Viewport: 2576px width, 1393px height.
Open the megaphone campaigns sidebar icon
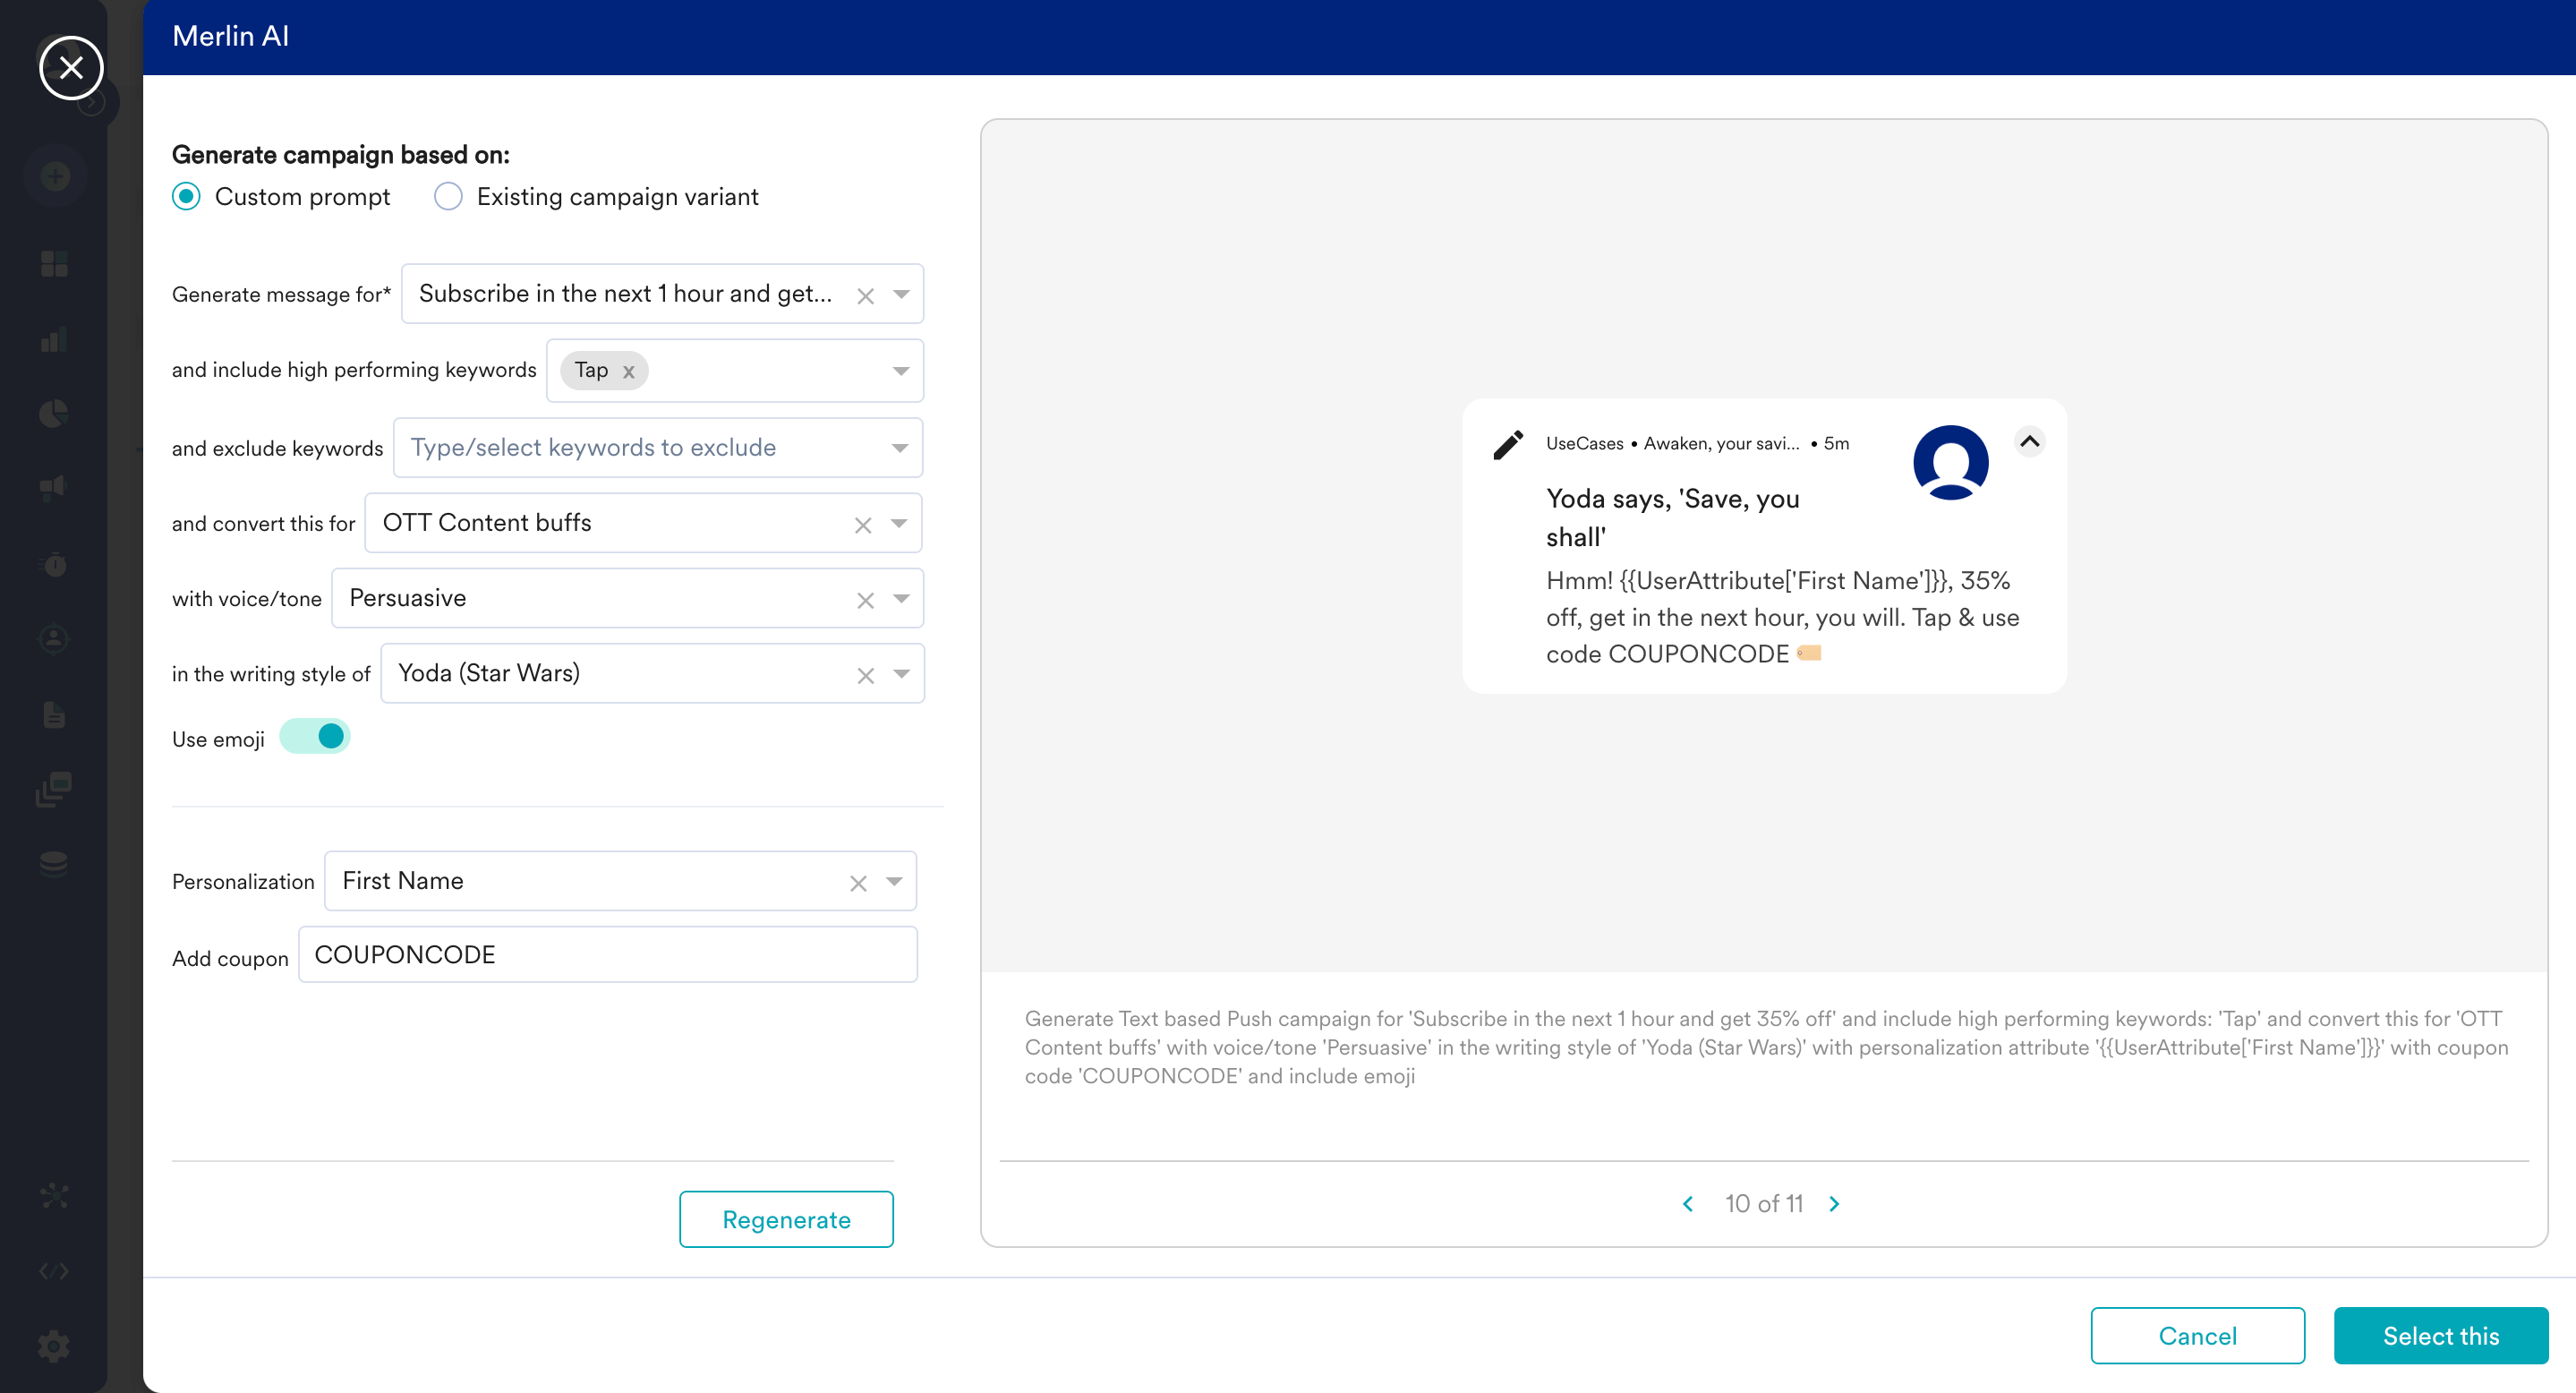click(x=54, y=488)
